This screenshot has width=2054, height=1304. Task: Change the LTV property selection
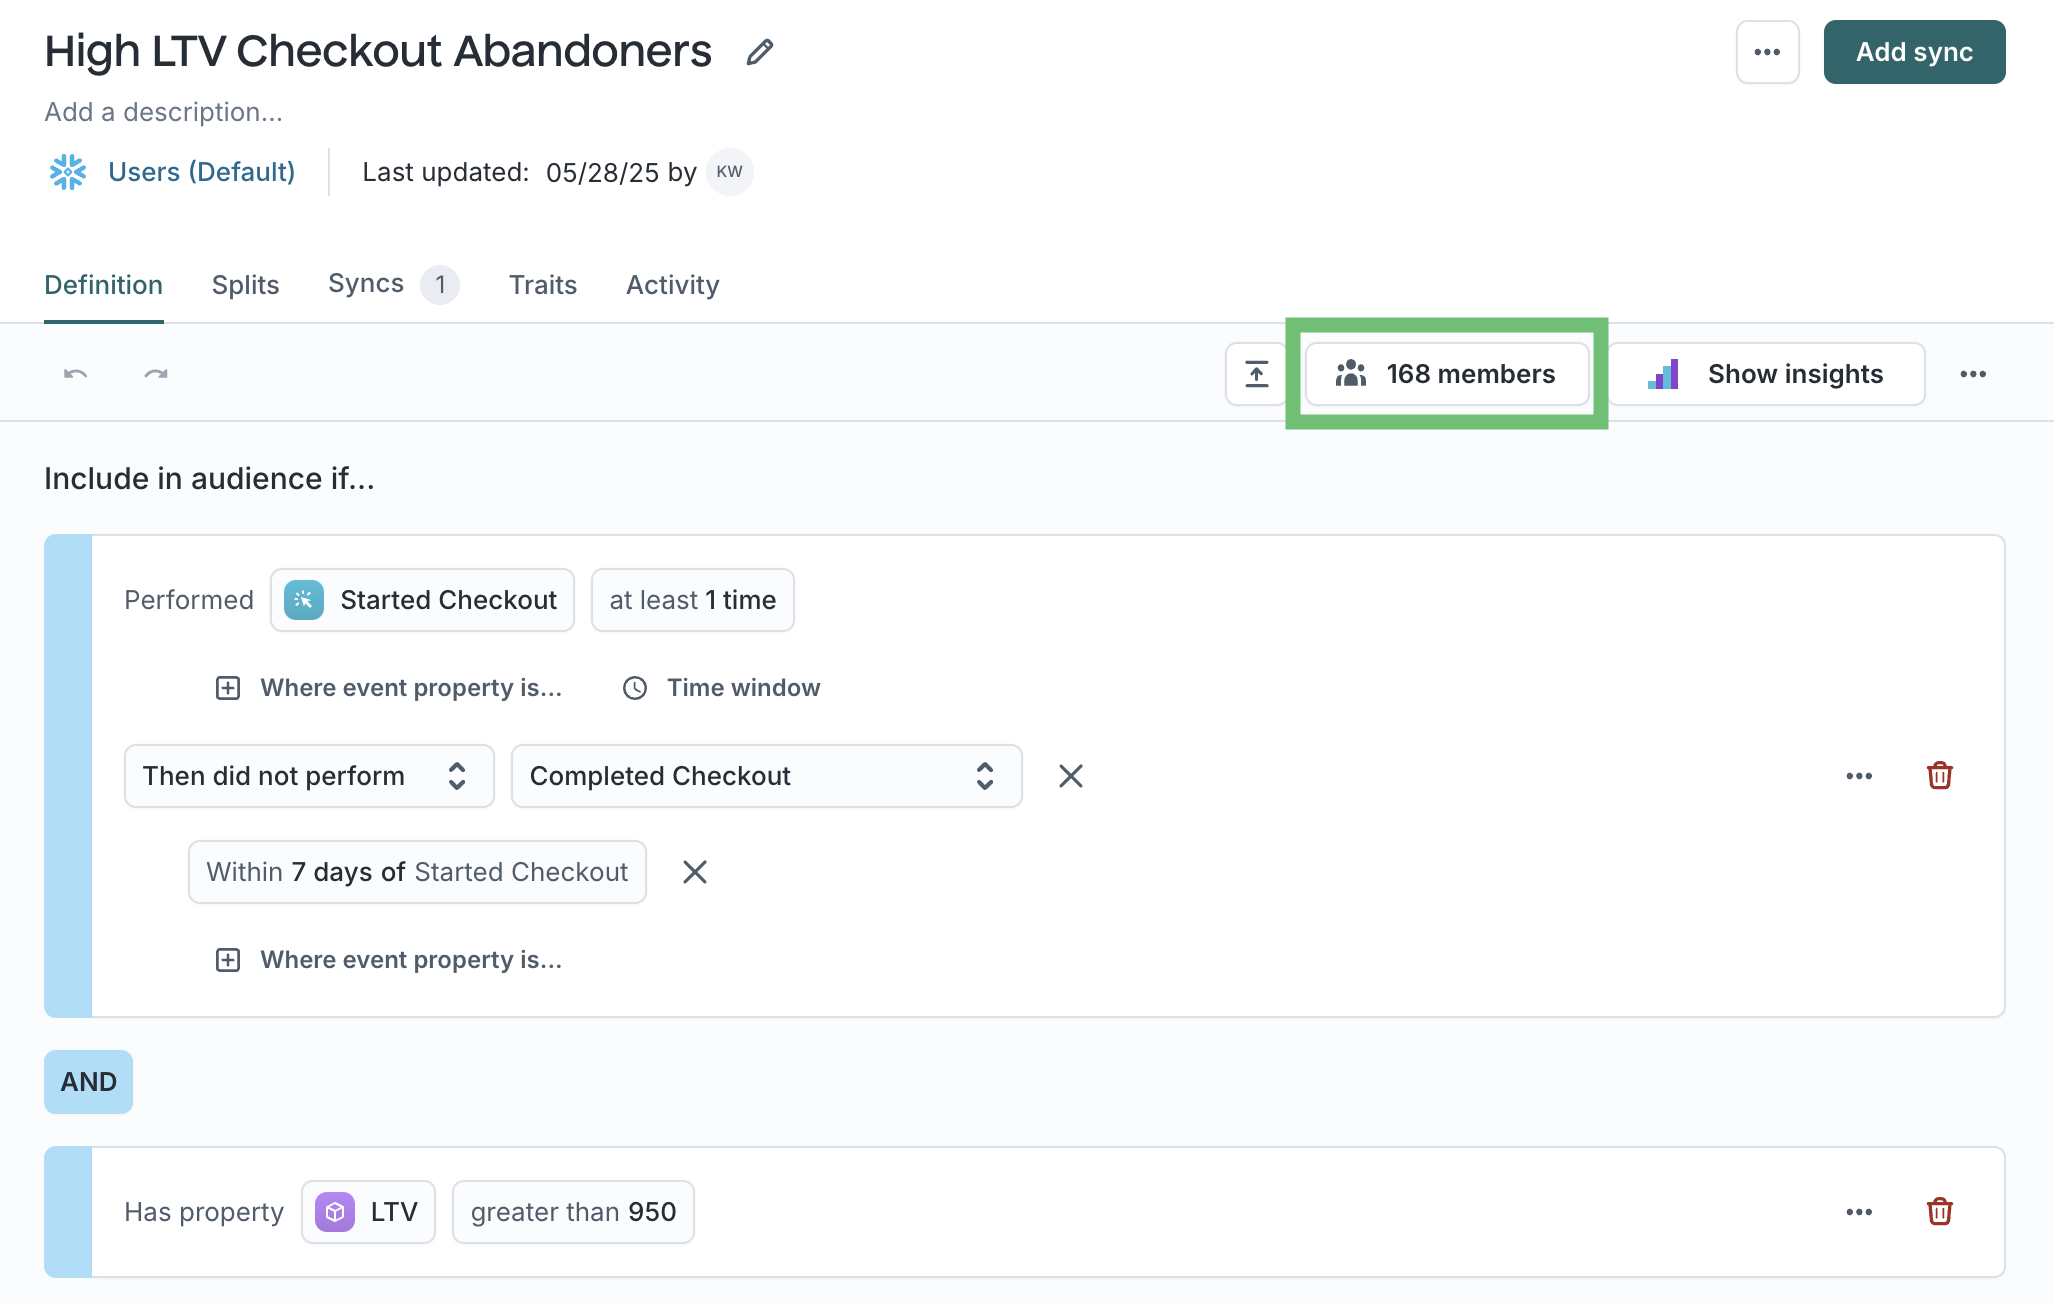368,1212
